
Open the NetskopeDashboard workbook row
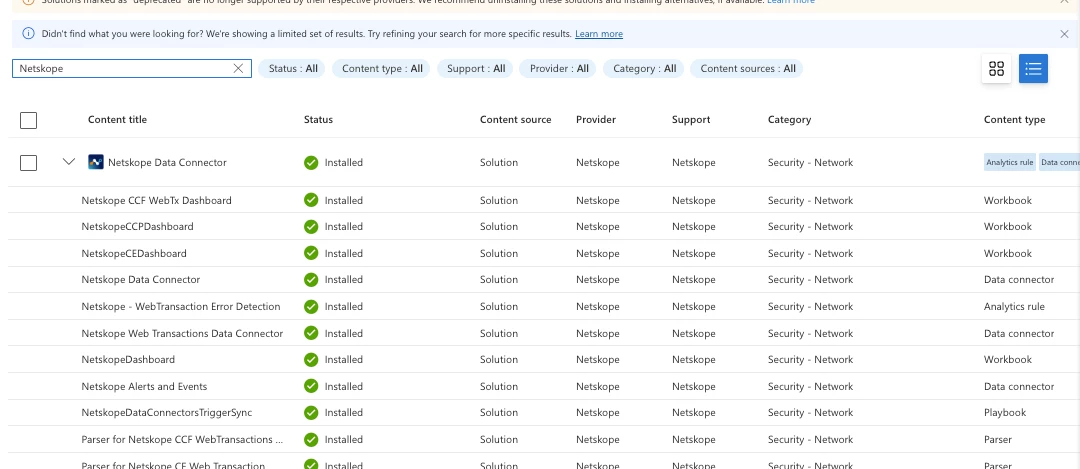544,359
